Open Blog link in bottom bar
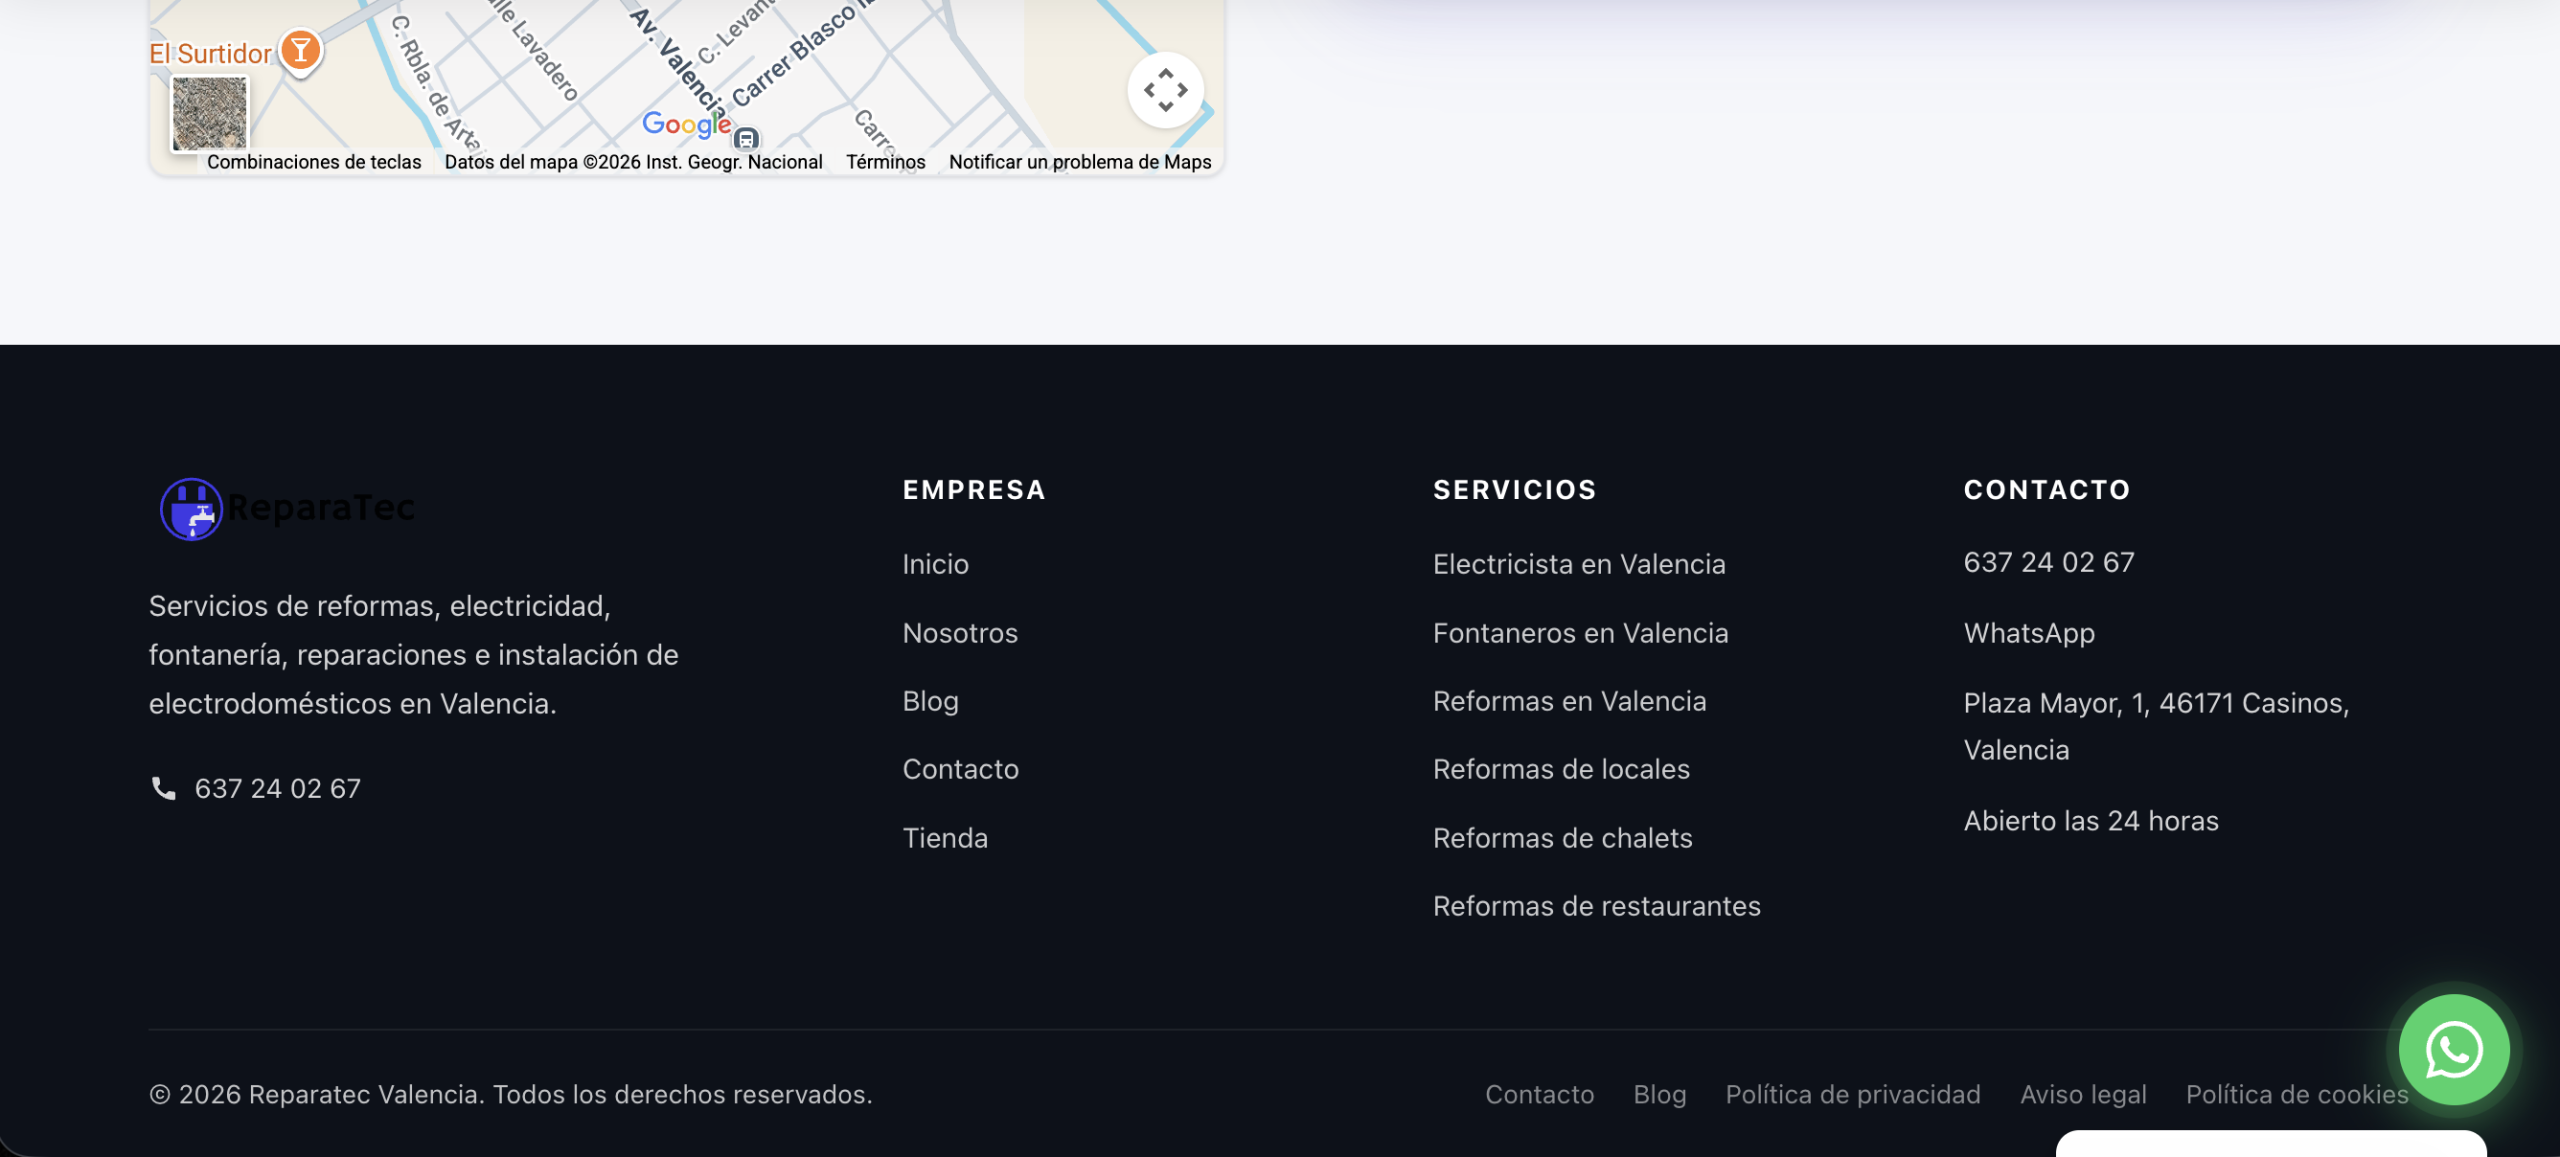 click(x=1660, y=1095)
